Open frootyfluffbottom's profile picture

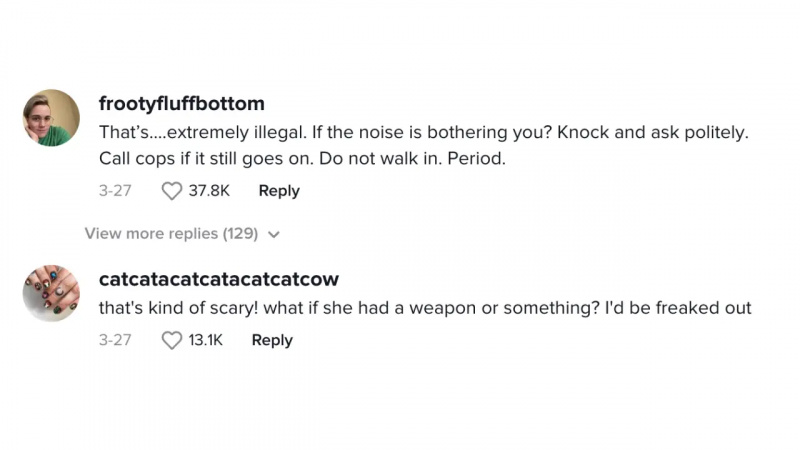[51, 118]
